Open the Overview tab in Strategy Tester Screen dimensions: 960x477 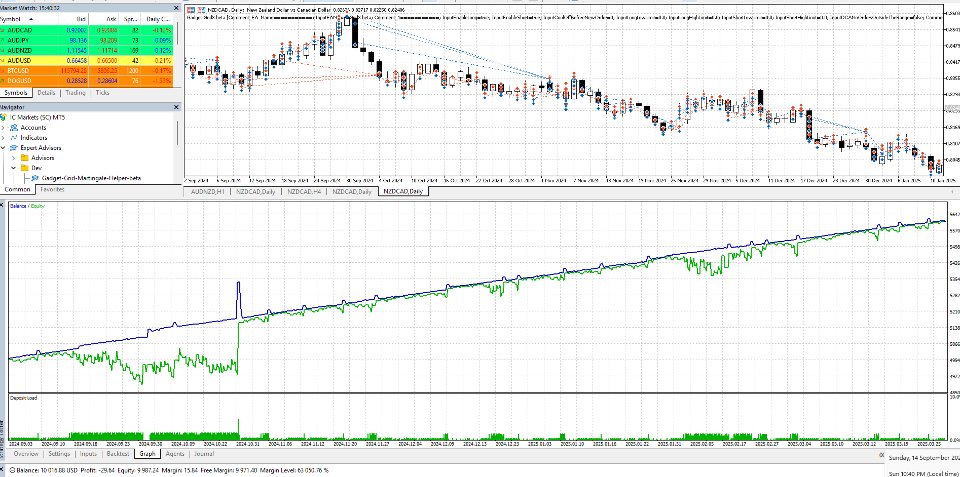pos(26,454)
